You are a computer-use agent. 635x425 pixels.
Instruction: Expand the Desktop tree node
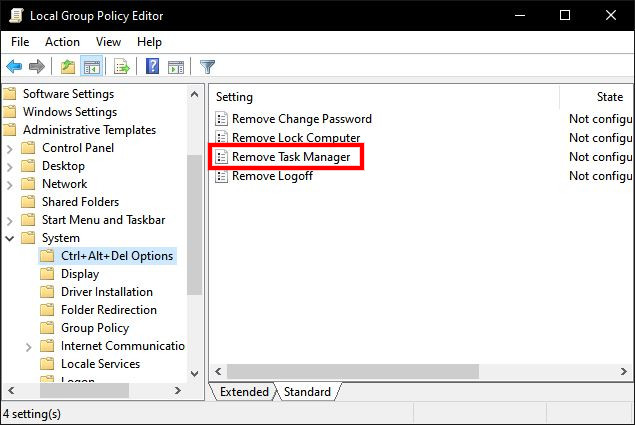(x=10, y=167)
